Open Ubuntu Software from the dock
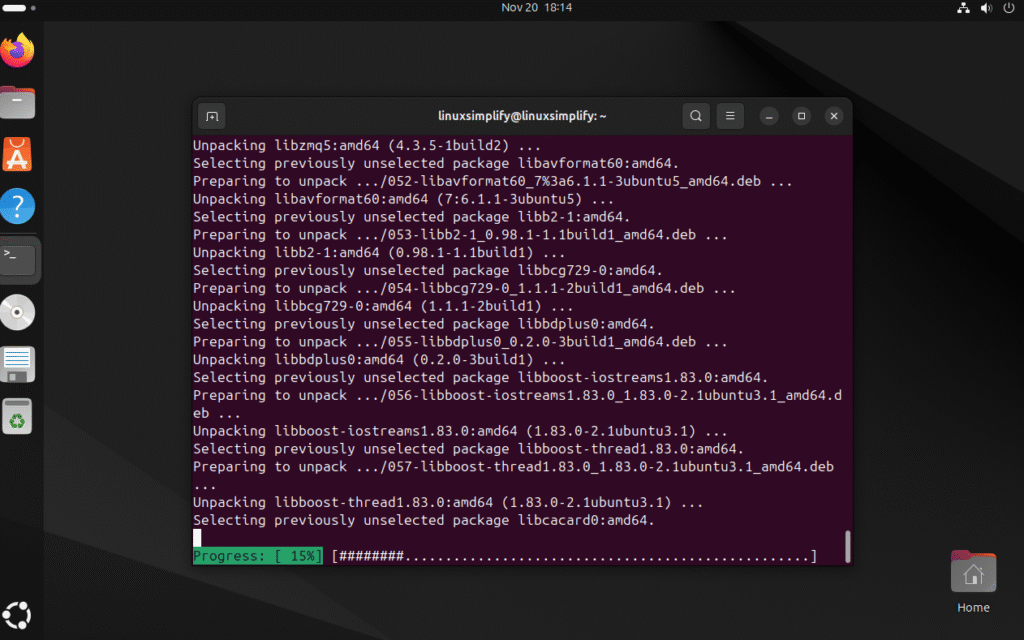Viewport: 1024px width, 640px height. click(17, 153)
